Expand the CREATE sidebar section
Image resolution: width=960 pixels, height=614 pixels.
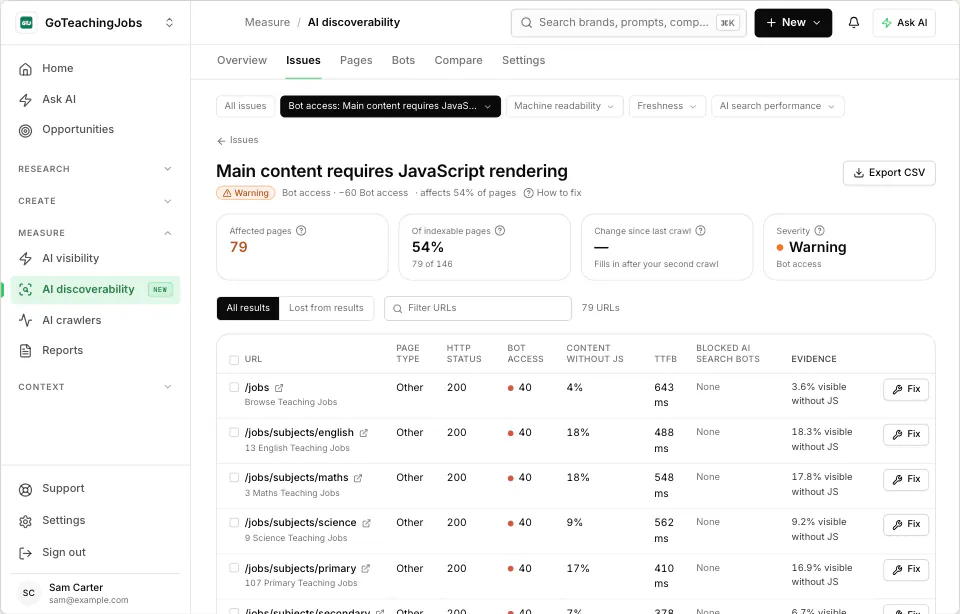pyautogui.click(x=95, y=201)
